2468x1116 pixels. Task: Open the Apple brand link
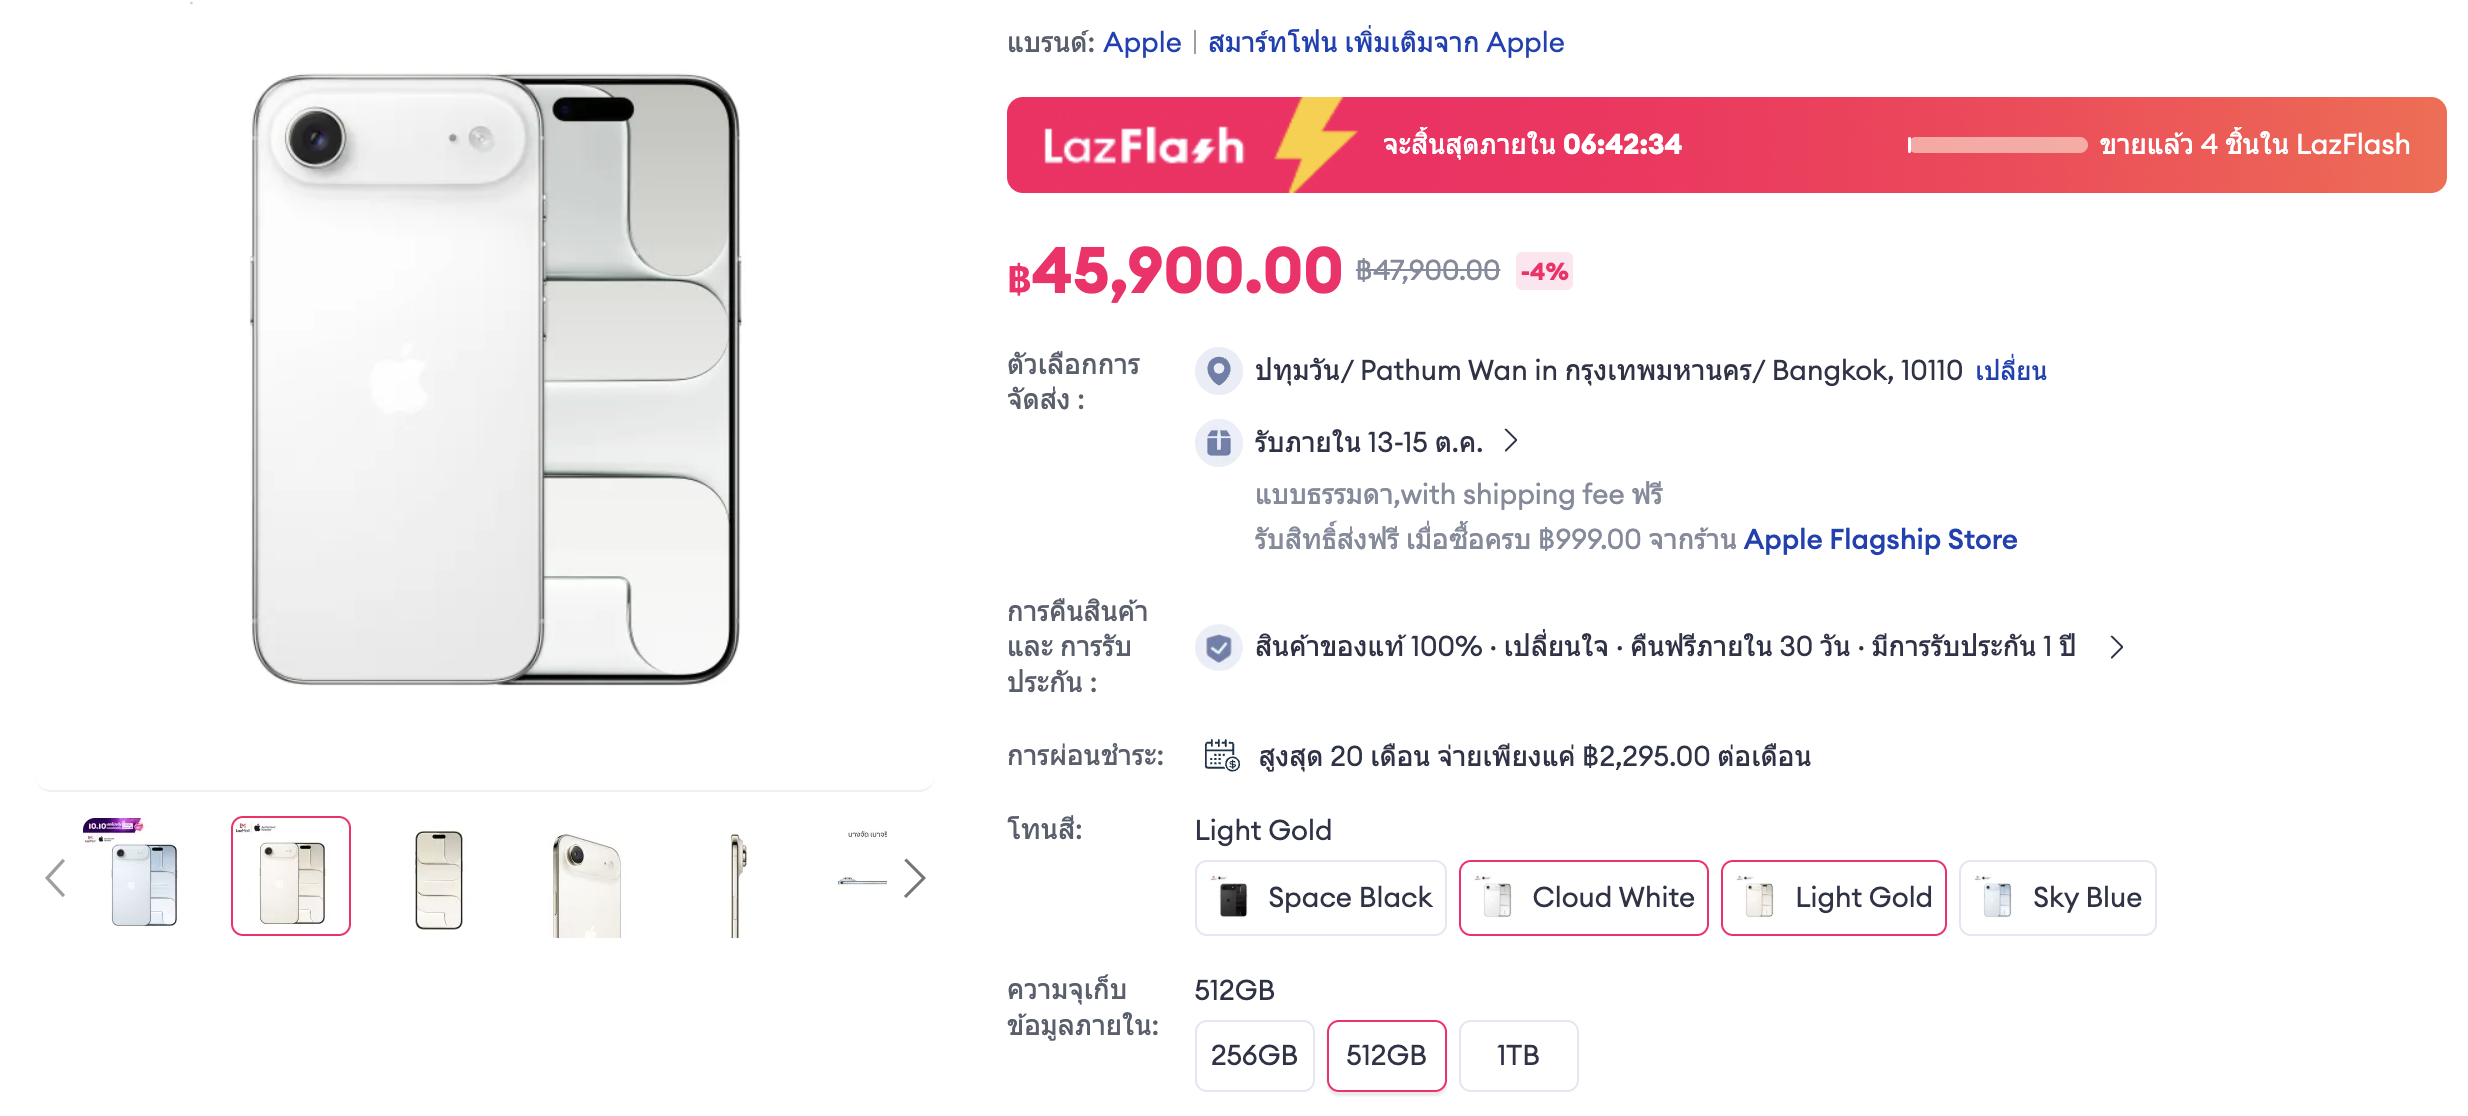click(x=1142, y=43)
